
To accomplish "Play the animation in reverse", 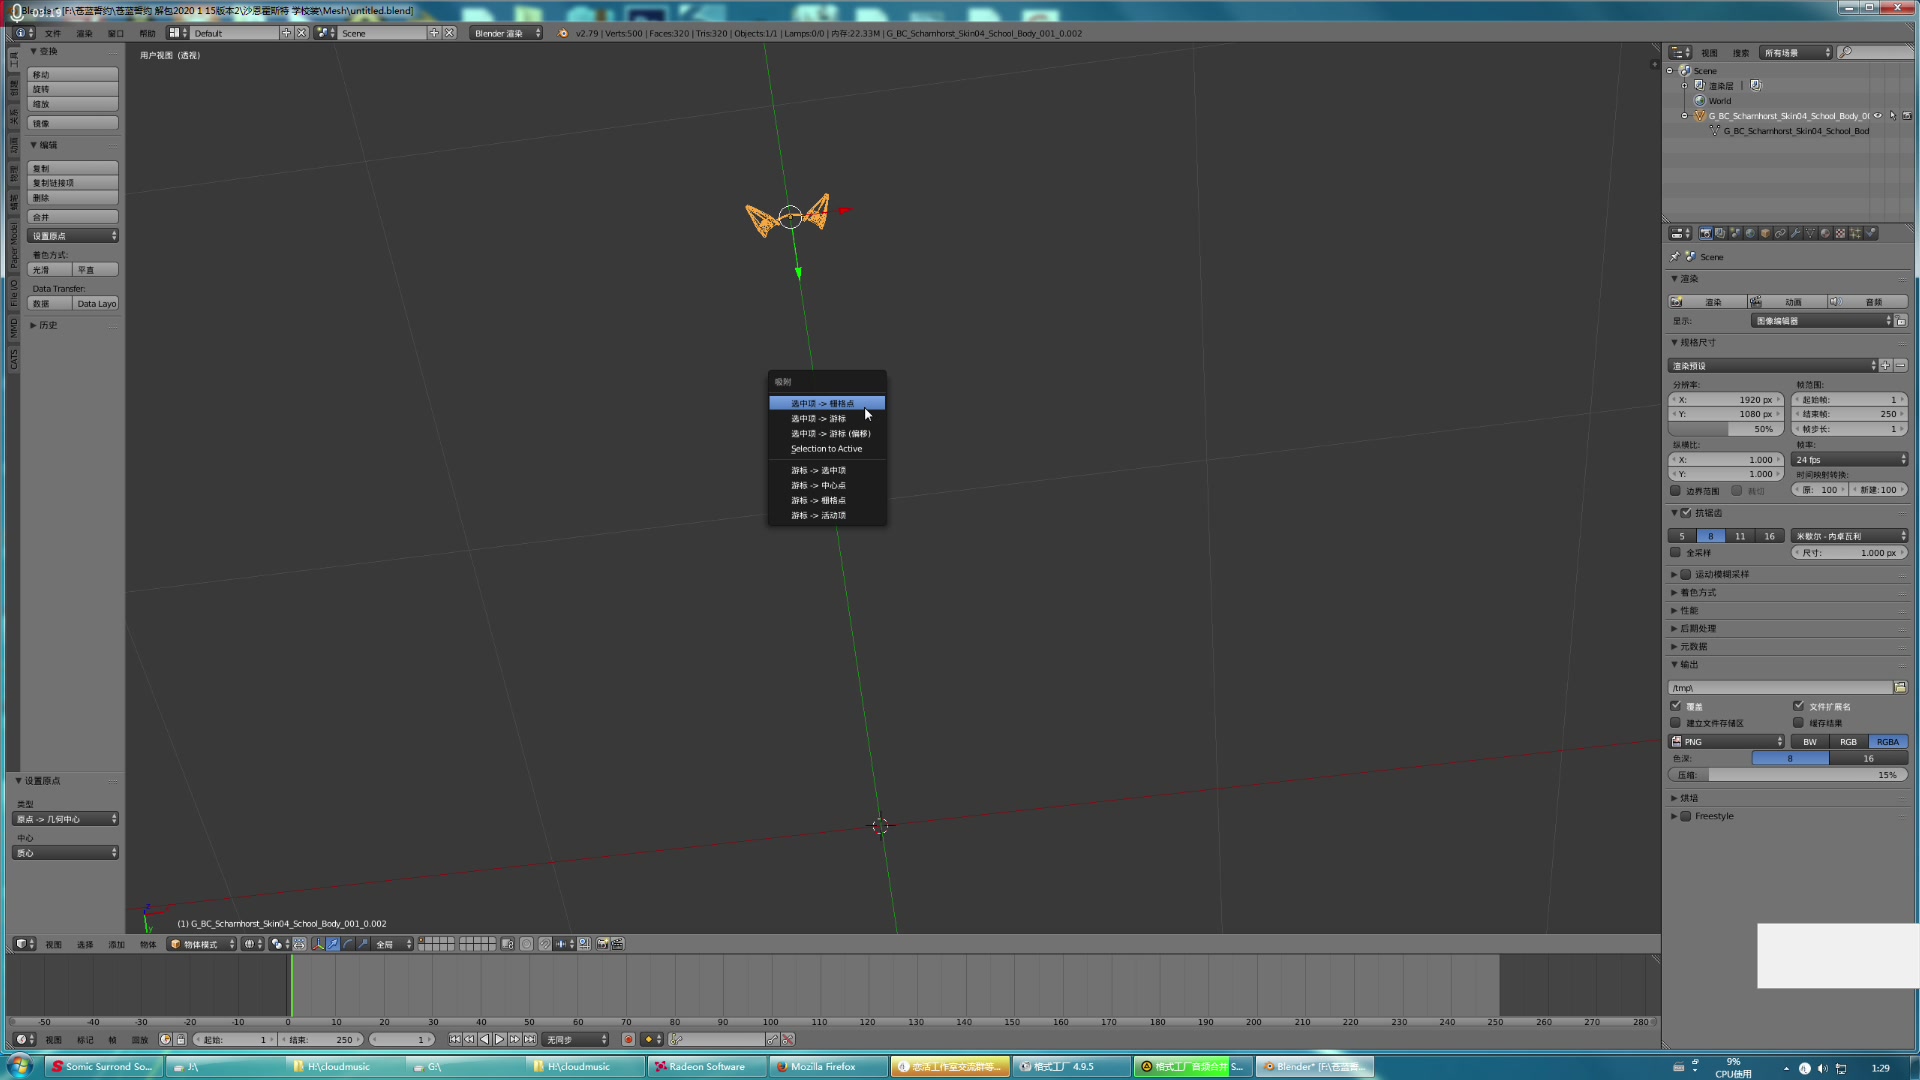I will coord(485,1039).
